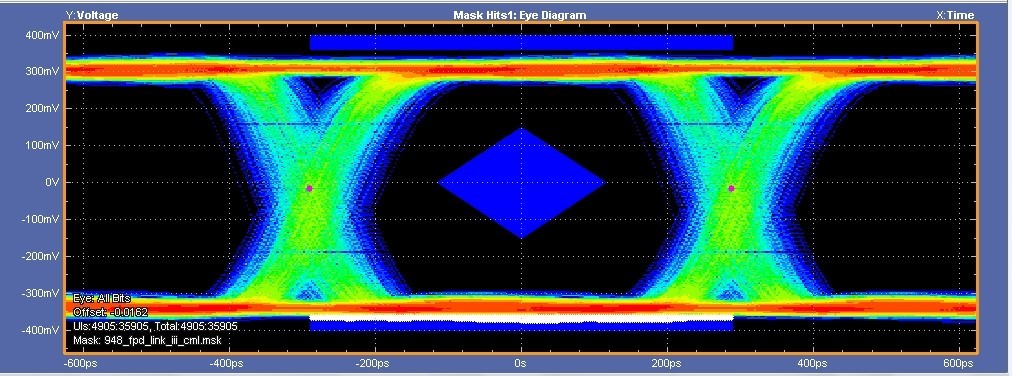1012x376 pixels.
Task: Click the -100mV voltage axis label
Action: click(41, 219)
